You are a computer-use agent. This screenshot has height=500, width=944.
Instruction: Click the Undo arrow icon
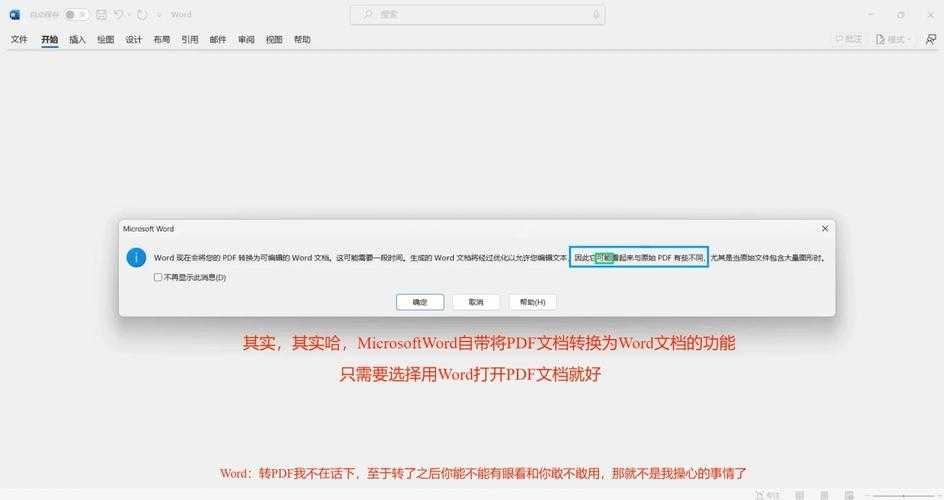click(x=119, y=15)
